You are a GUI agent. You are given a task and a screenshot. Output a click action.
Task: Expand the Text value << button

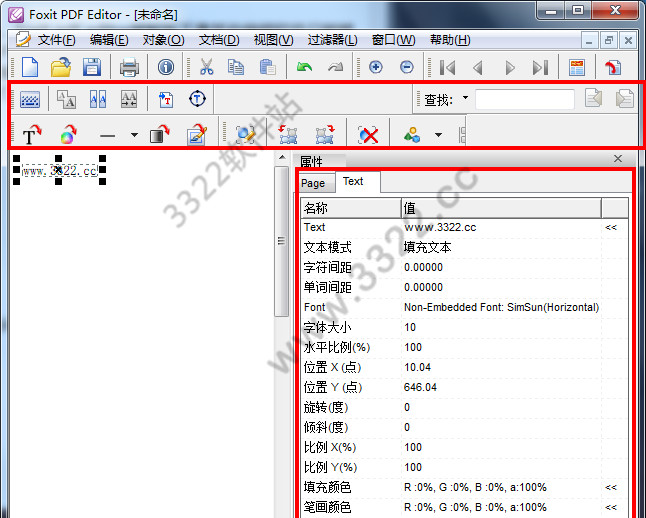pyautogui.click(x=611, y=227)
